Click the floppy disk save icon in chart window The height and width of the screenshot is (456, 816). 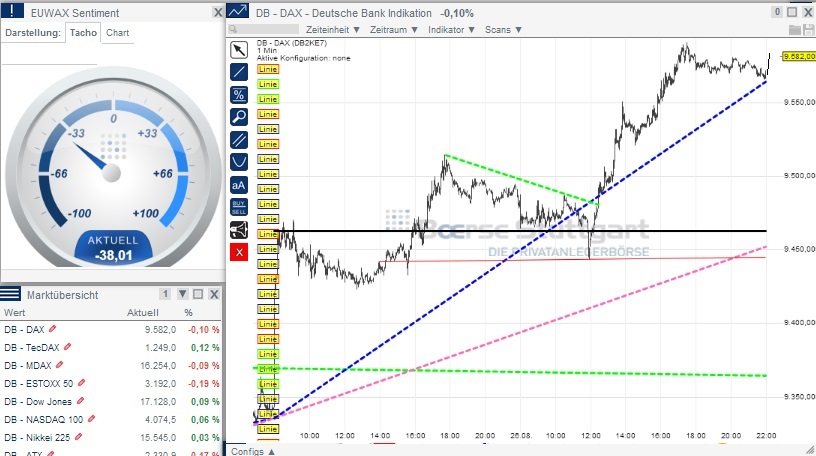pos(809,30)
